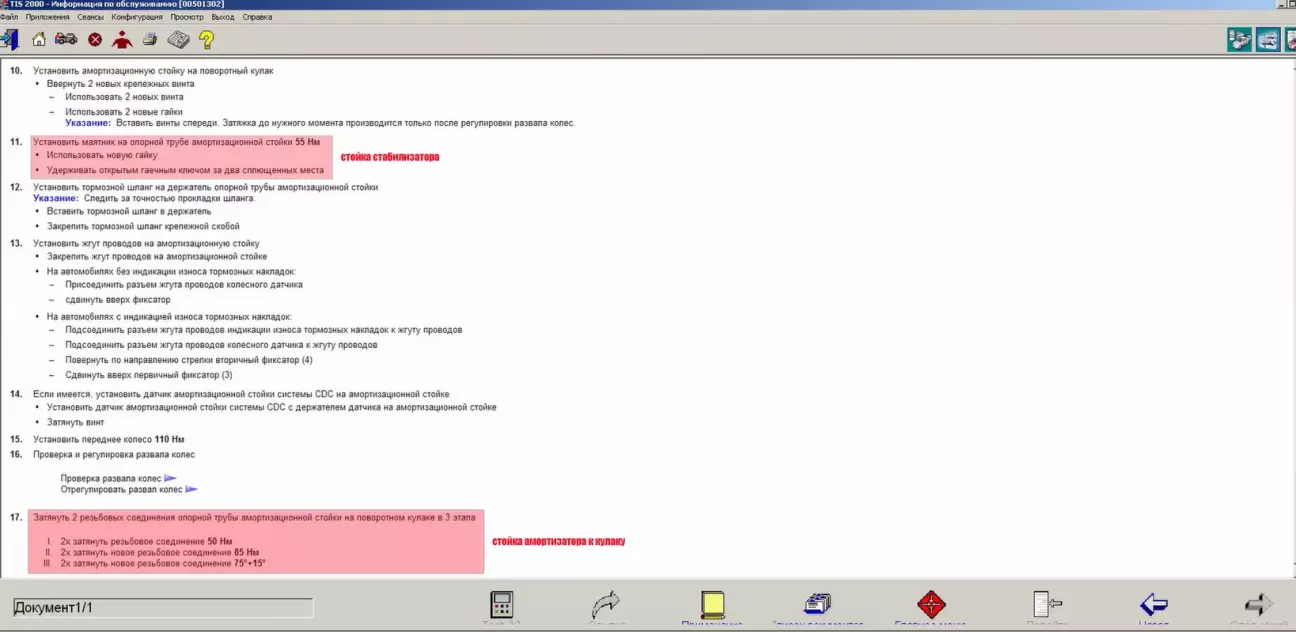Follow the Проверка развала колес link arrow
Screen dimensions: 1296x632
[171, 479]
